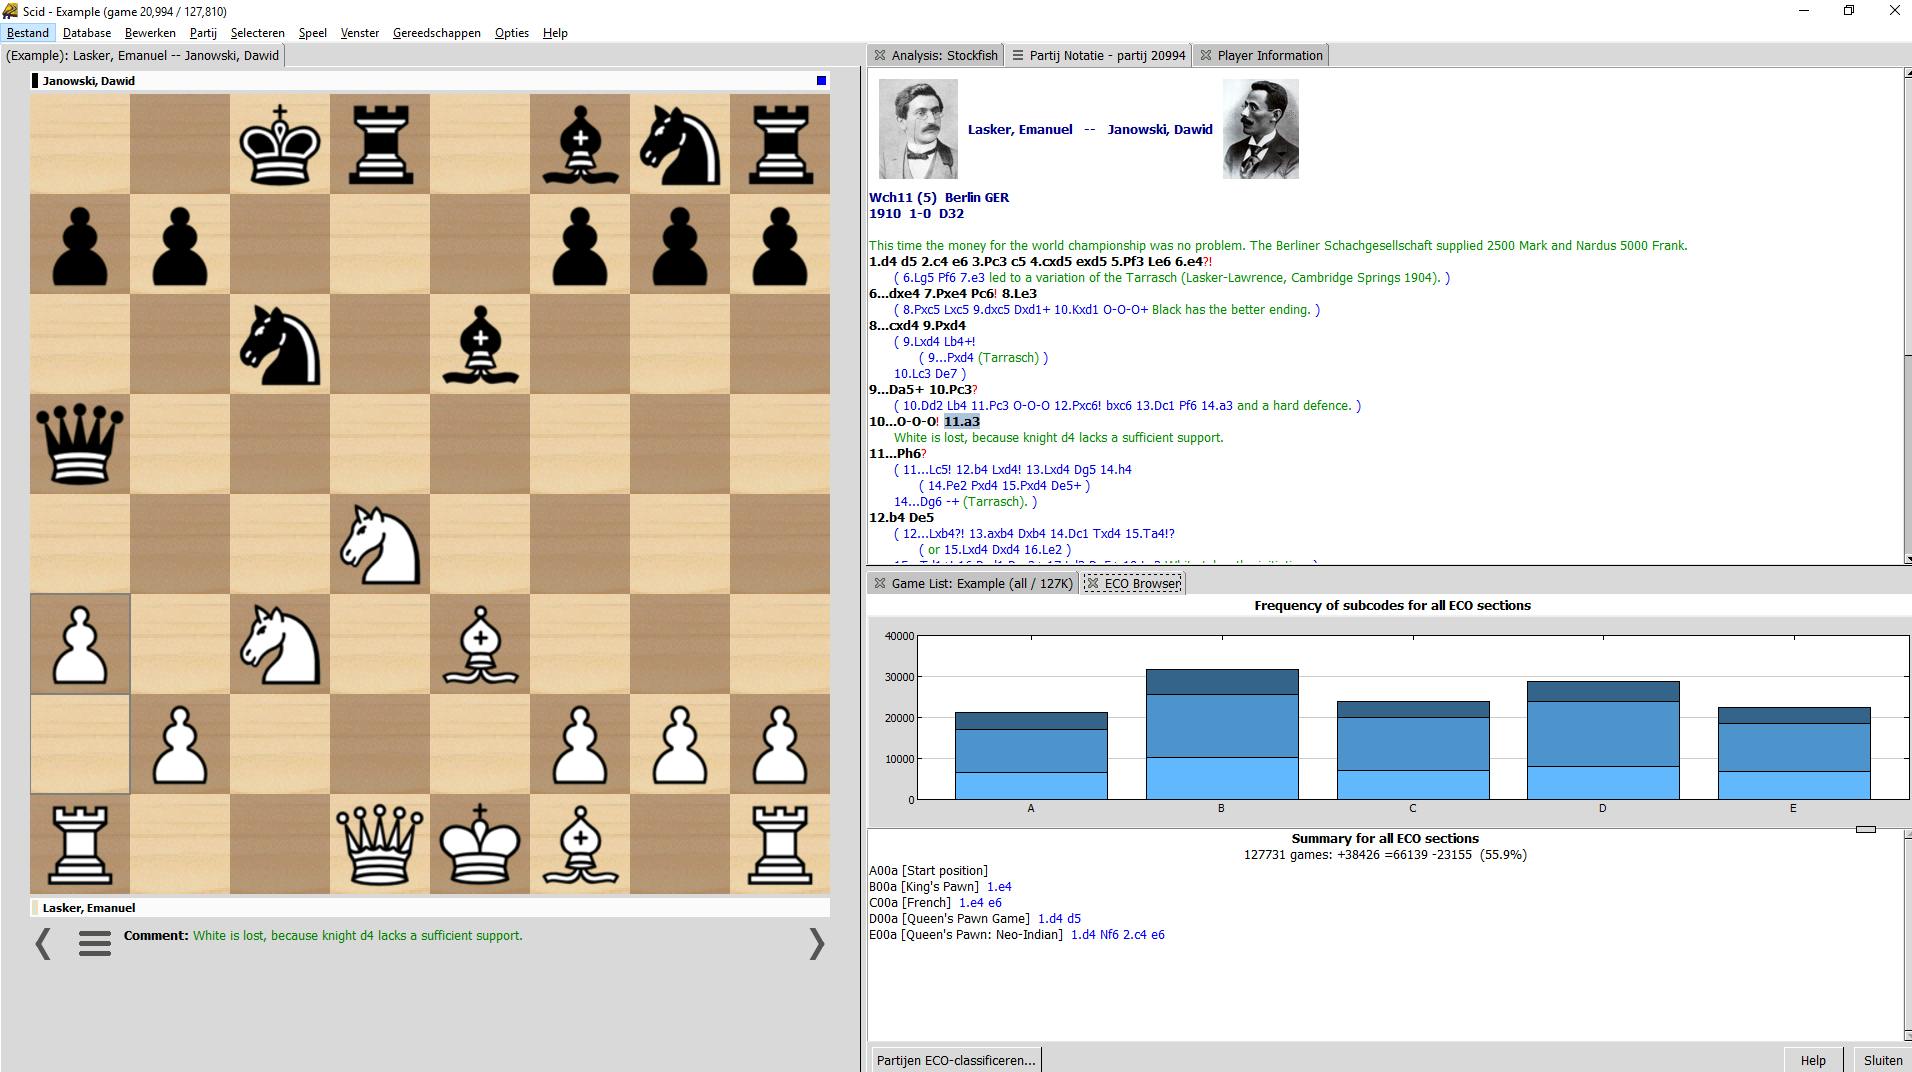Select the white rook on h1
This screenshot has height=1072, width=1912.
(x=780, y=844)
